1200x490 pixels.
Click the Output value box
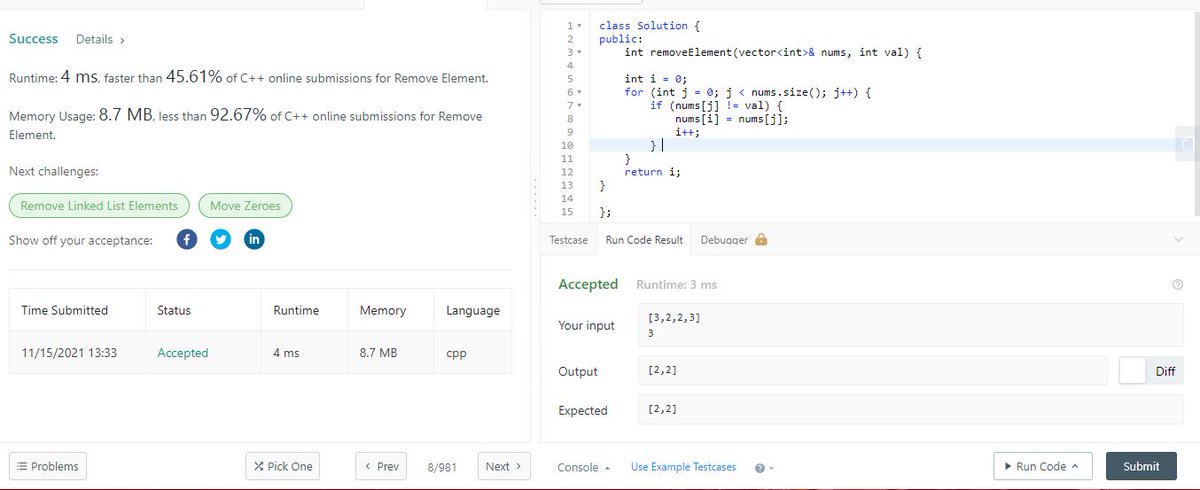coord(871,371)
